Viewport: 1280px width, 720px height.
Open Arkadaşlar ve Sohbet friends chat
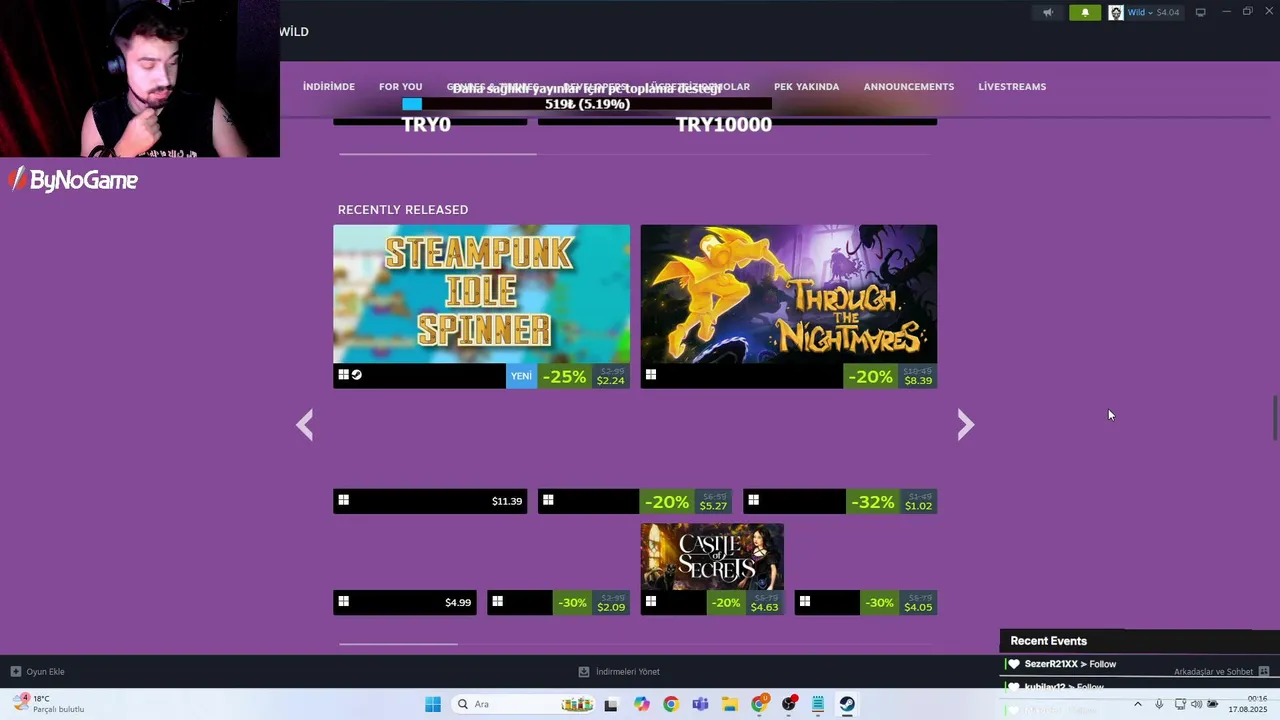click(1221, 672)
